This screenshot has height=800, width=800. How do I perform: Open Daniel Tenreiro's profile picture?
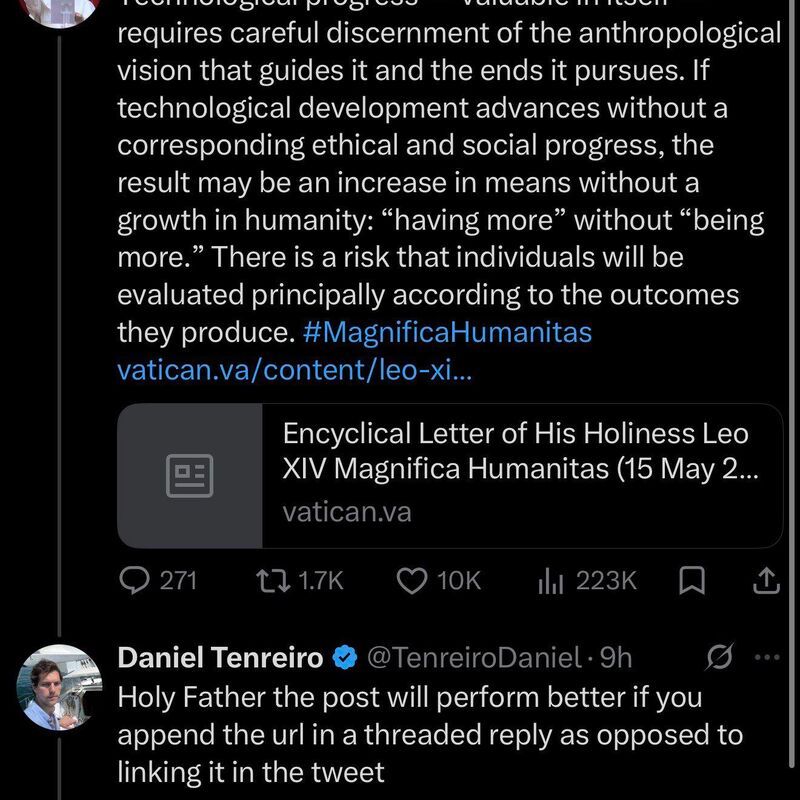point(59,688)
